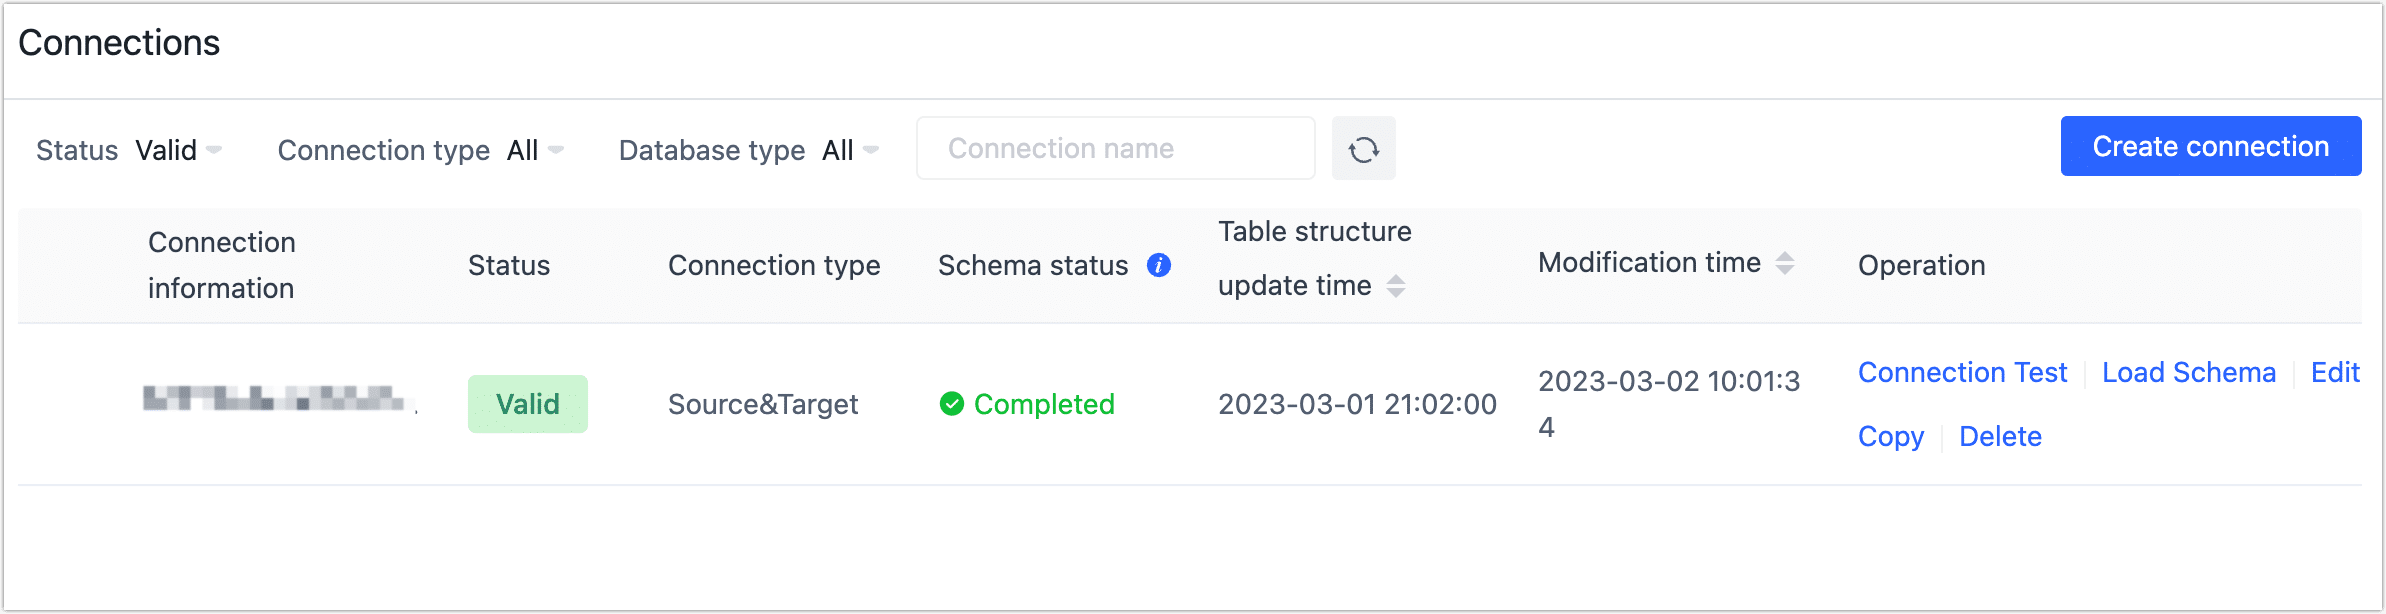The image size is (2386, 614).
Task: Delete the listed connection
Action: (1999, 436)
